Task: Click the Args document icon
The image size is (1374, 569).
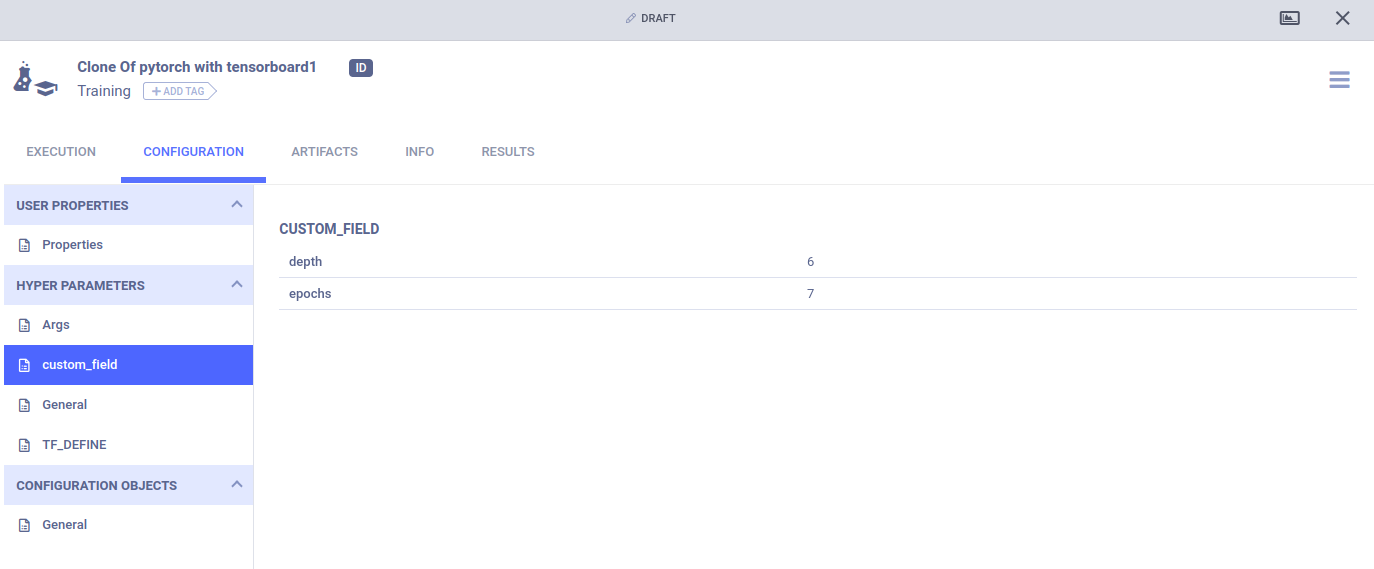Action: coord(25,325)
